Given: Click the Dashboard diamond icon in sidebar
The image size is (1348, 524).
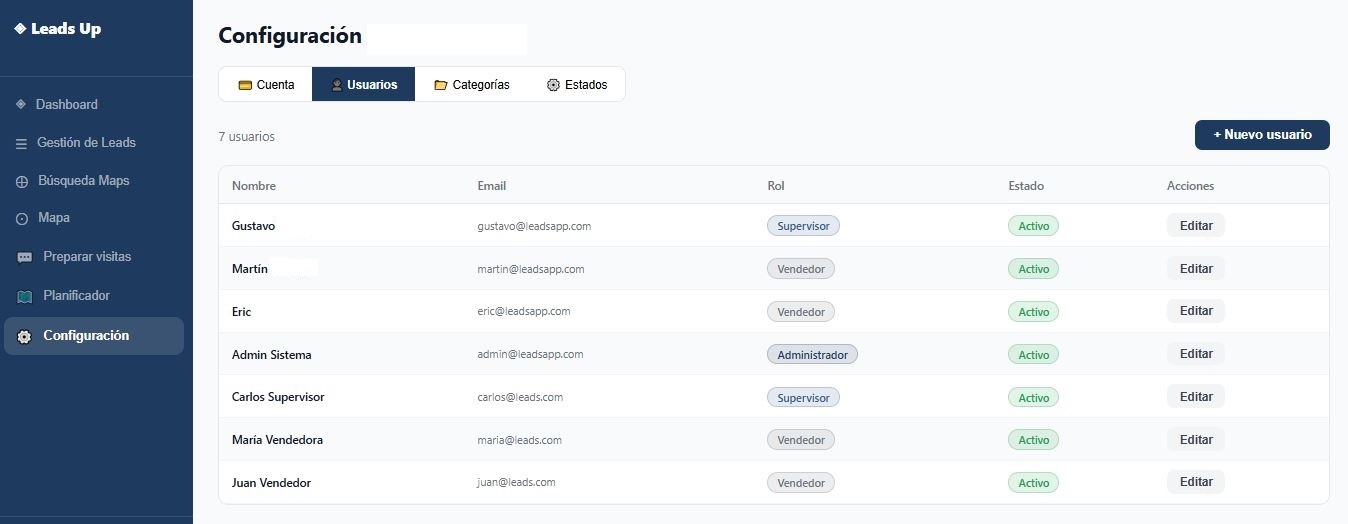Looking at the screenshot, I should [x=21, y=104].
